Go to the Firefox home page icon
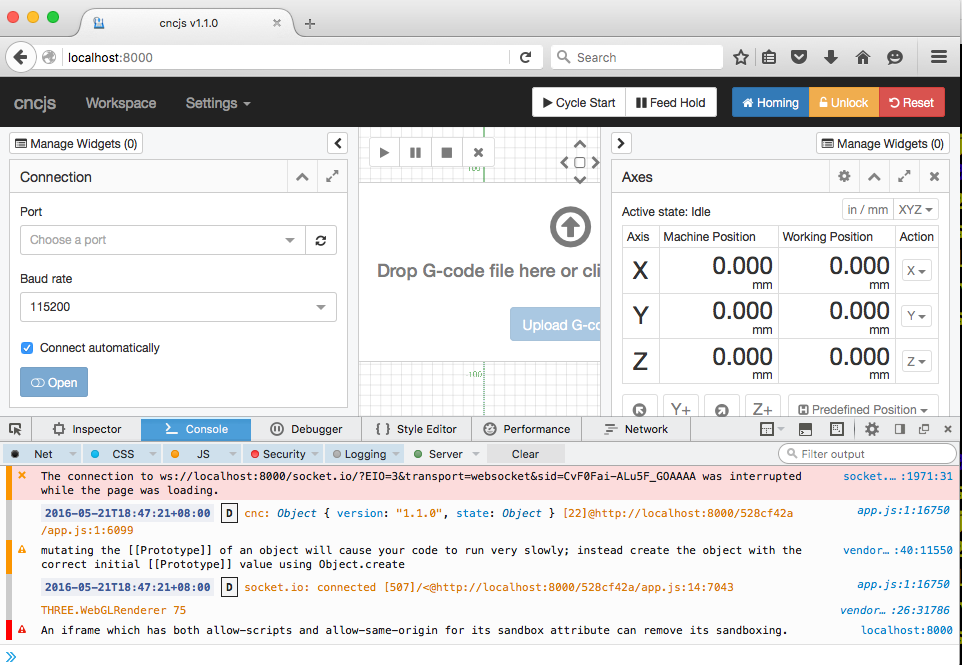Viewport: 962px width, 665px height. pos(863,57)
